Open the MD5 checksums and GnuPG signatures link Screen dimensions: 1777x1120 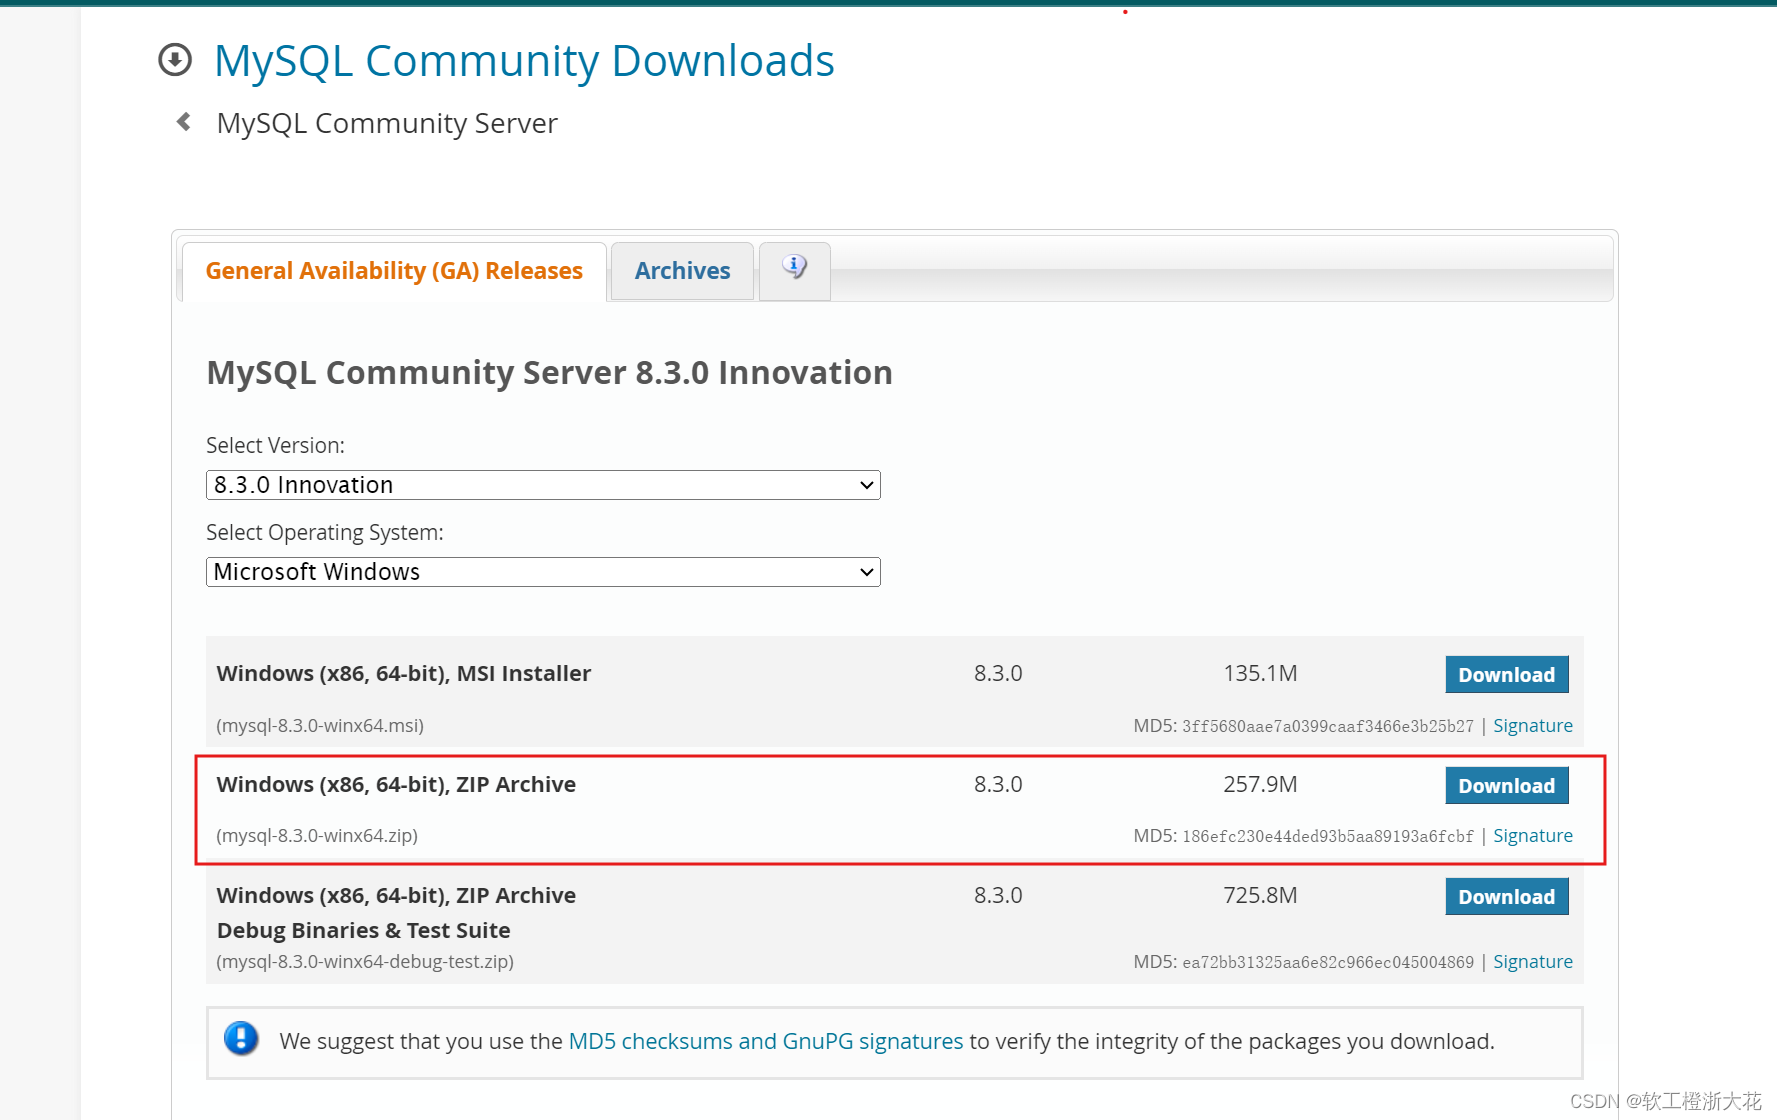click(x=765, y=1040)
